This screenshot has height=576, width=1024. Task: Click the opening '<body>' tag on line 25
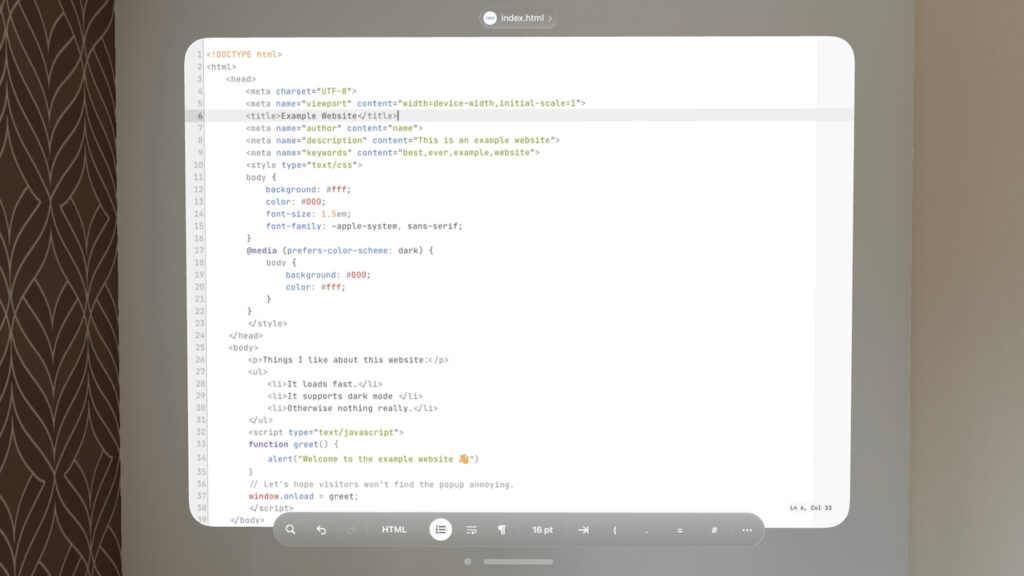[x=243, y=348]
